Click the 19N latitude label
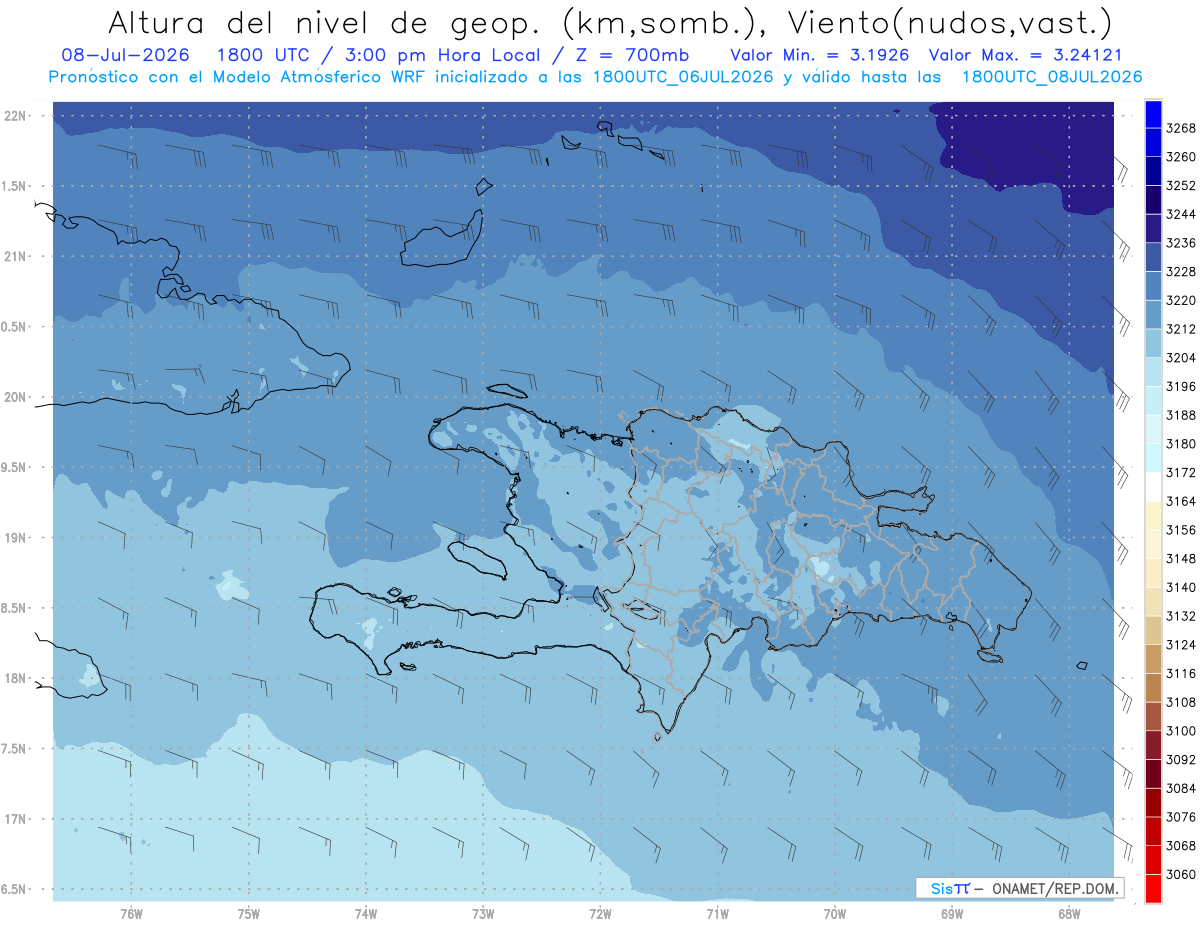The height and width of the screenshot is (927, 1200). click(x=16, y=538)
